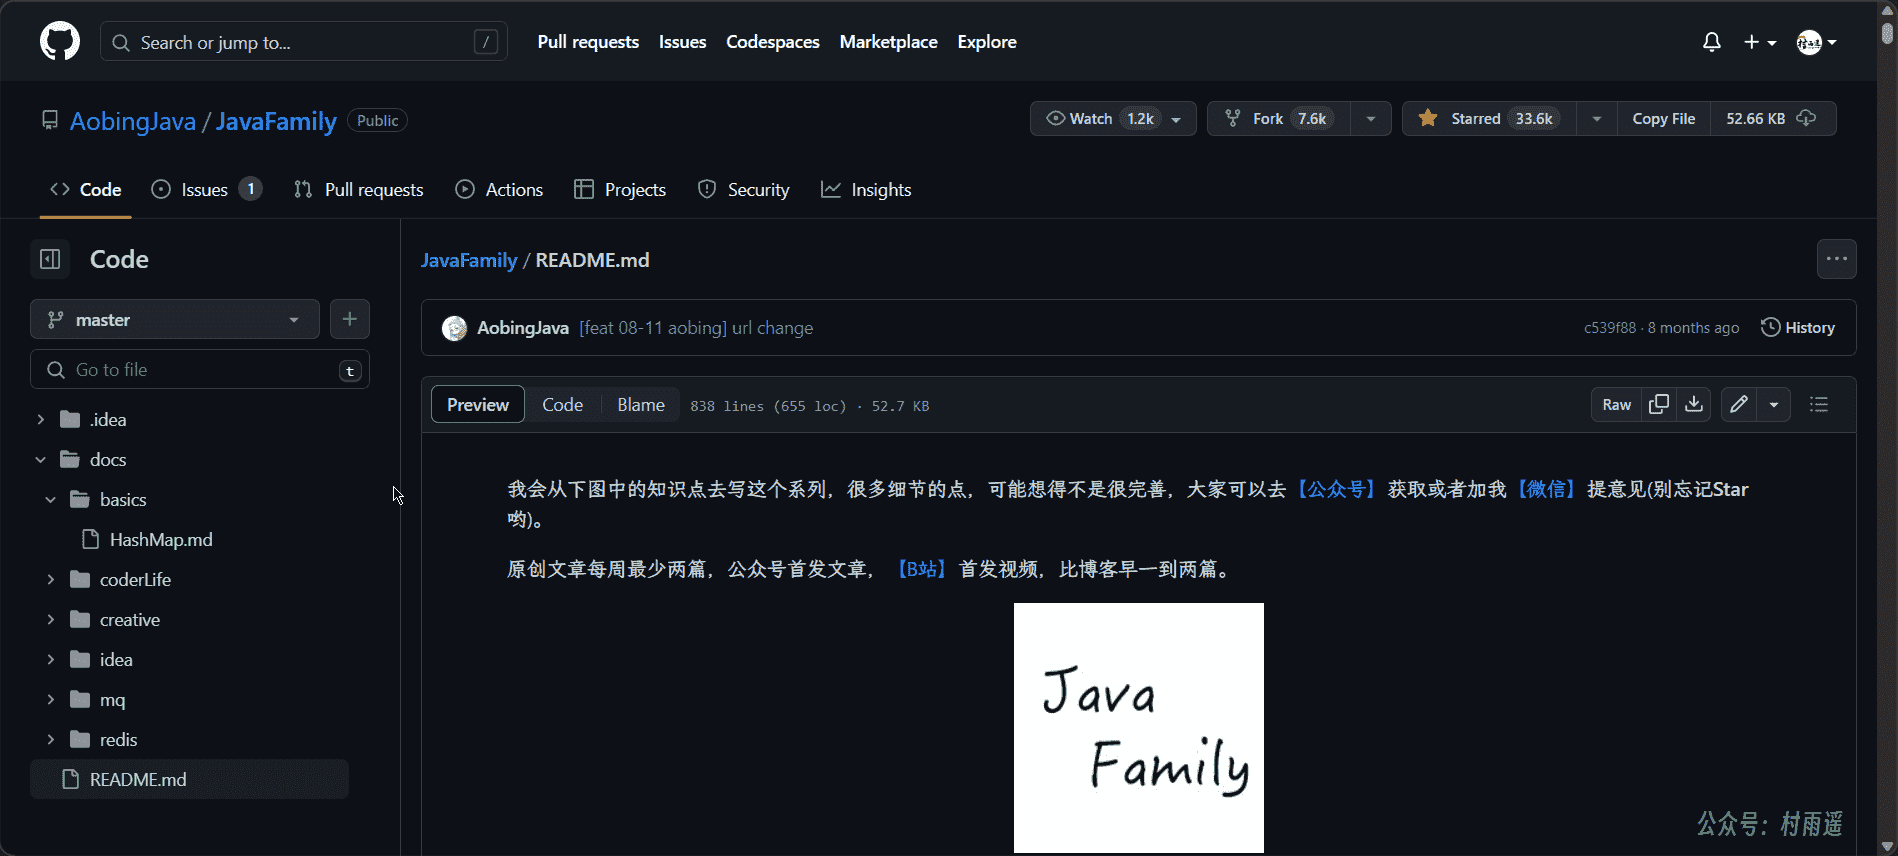The image size is (1898, 856).
Task: Edit file pencil icon
Action: click(x=1740, y=404)
